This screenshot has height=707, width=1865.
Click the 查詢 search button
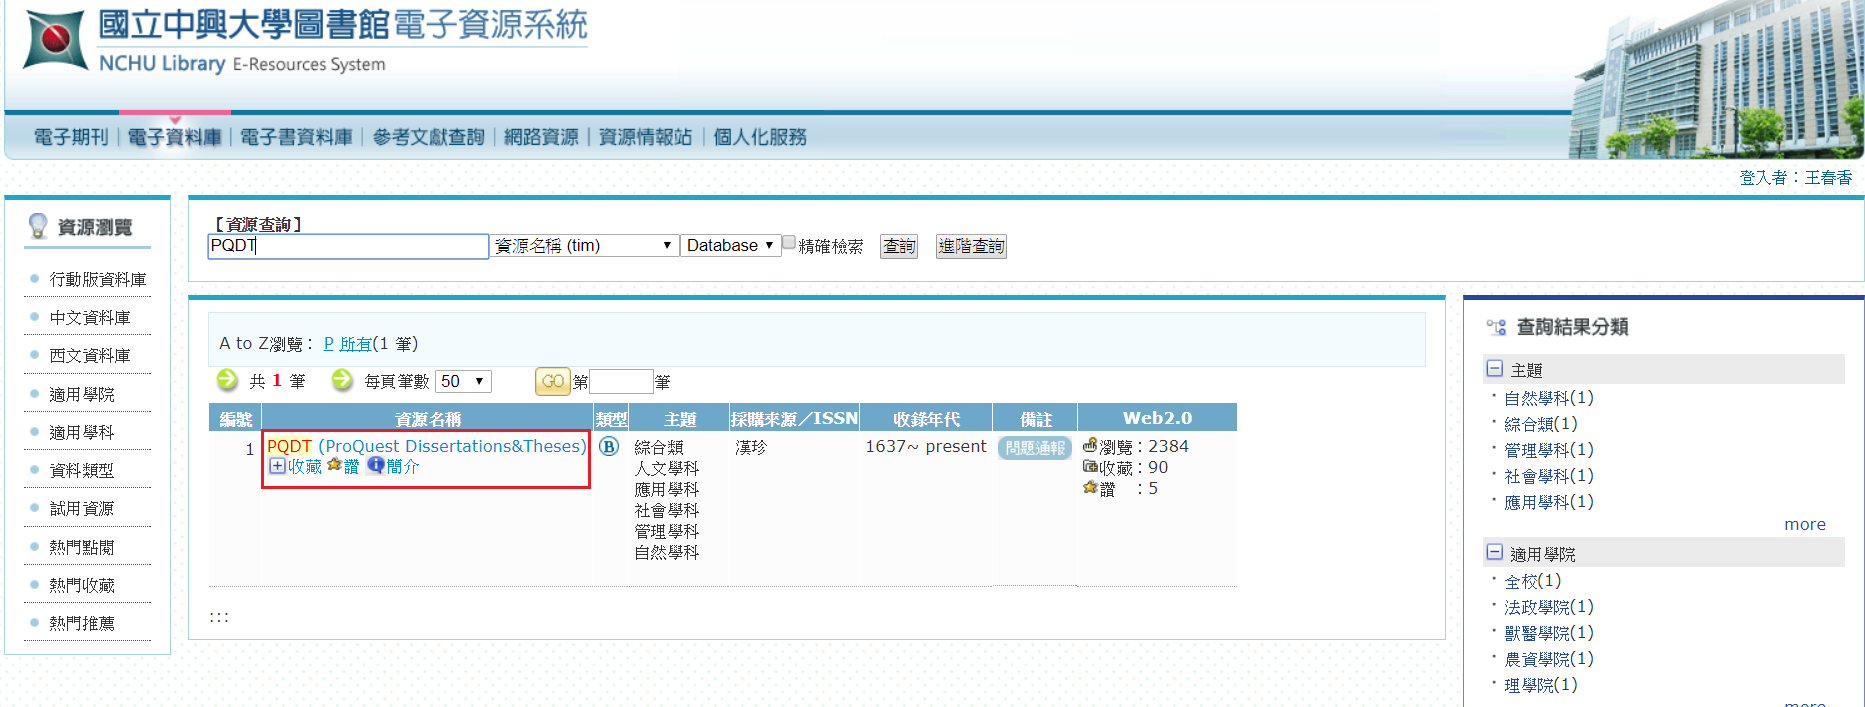pyautogui.click(x=899, y=246)
